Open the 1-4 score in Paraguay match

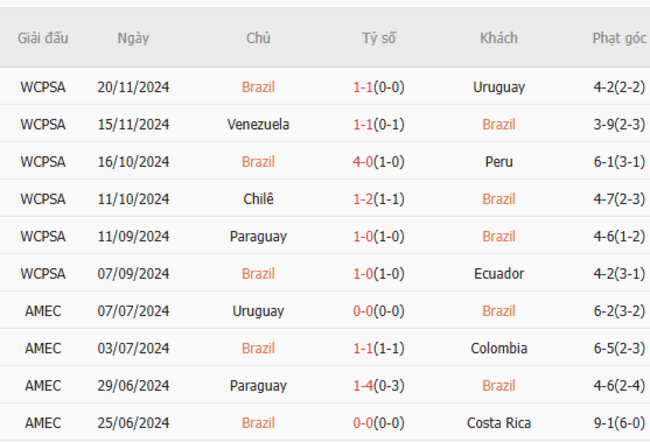click(363, 385)
